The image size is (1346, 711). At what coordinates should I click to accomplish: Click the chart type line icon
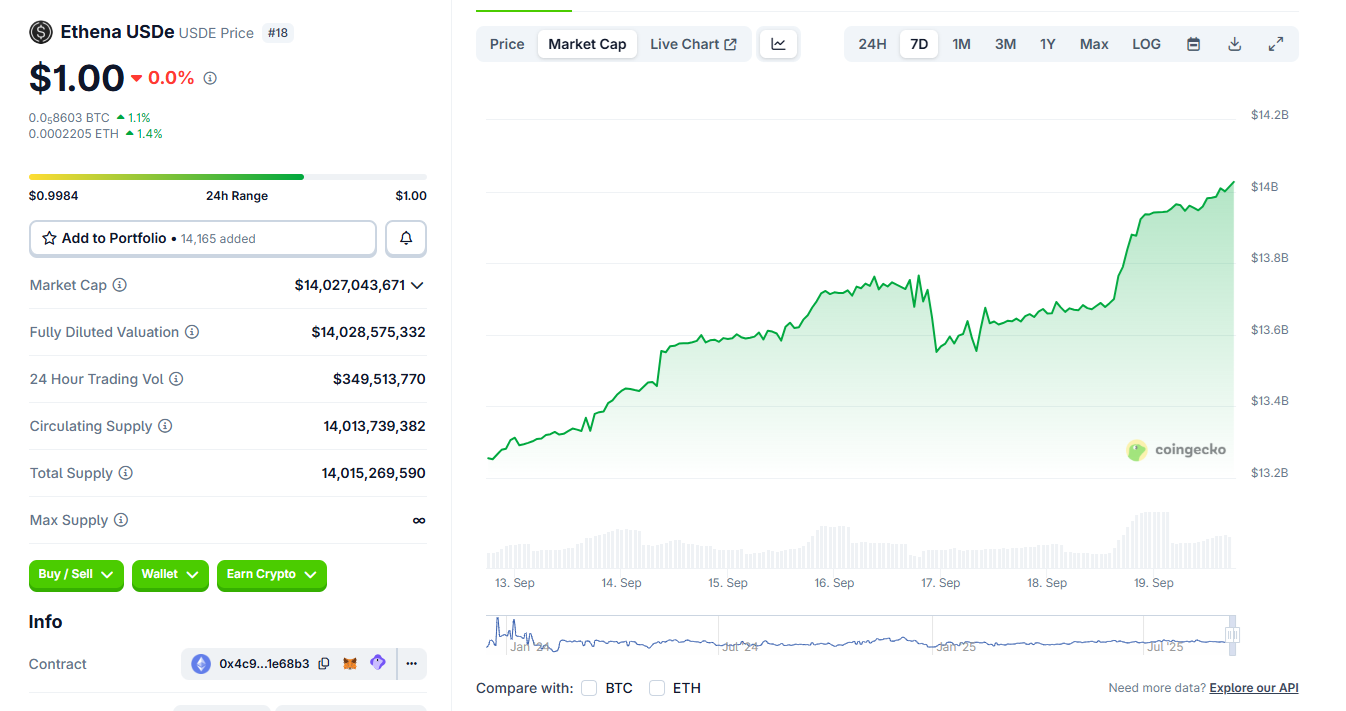coord(778,44)
